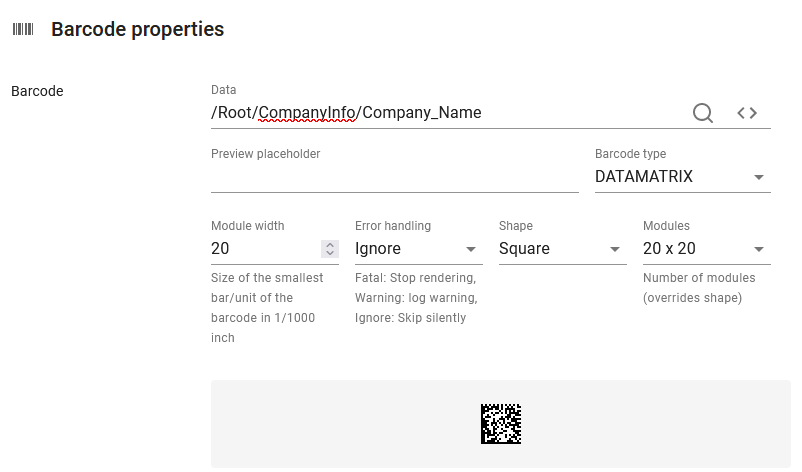802x472 pixels.
Task: Click the barcode icon beside Barcode properties heading
Action: [x=23, y=29]
